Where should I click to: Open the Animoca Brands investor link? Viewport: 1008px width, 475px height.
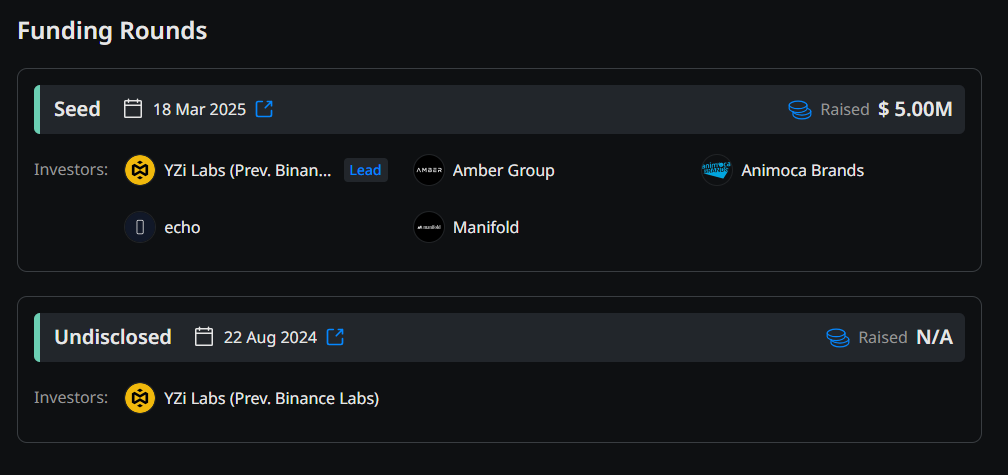pos(802,170)
